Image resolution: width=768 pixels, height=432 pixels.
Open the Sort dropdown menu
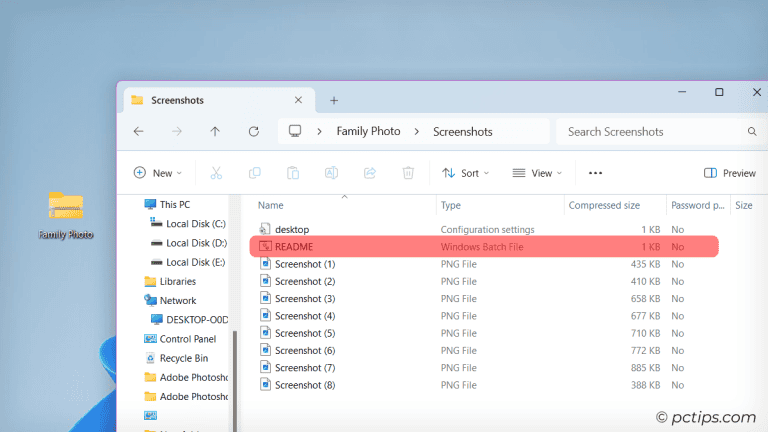[466, 173]
